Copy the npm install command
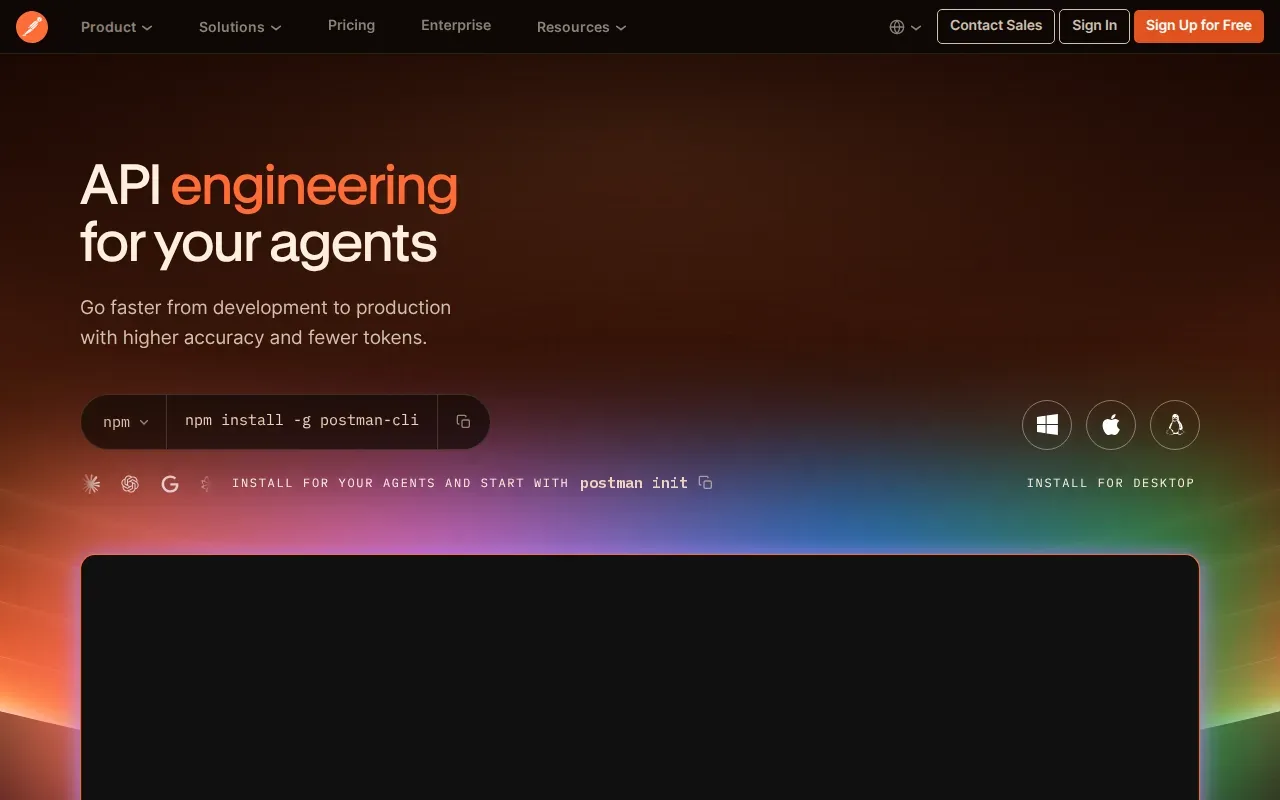The image size is (1280, 800). pos(463,422)
